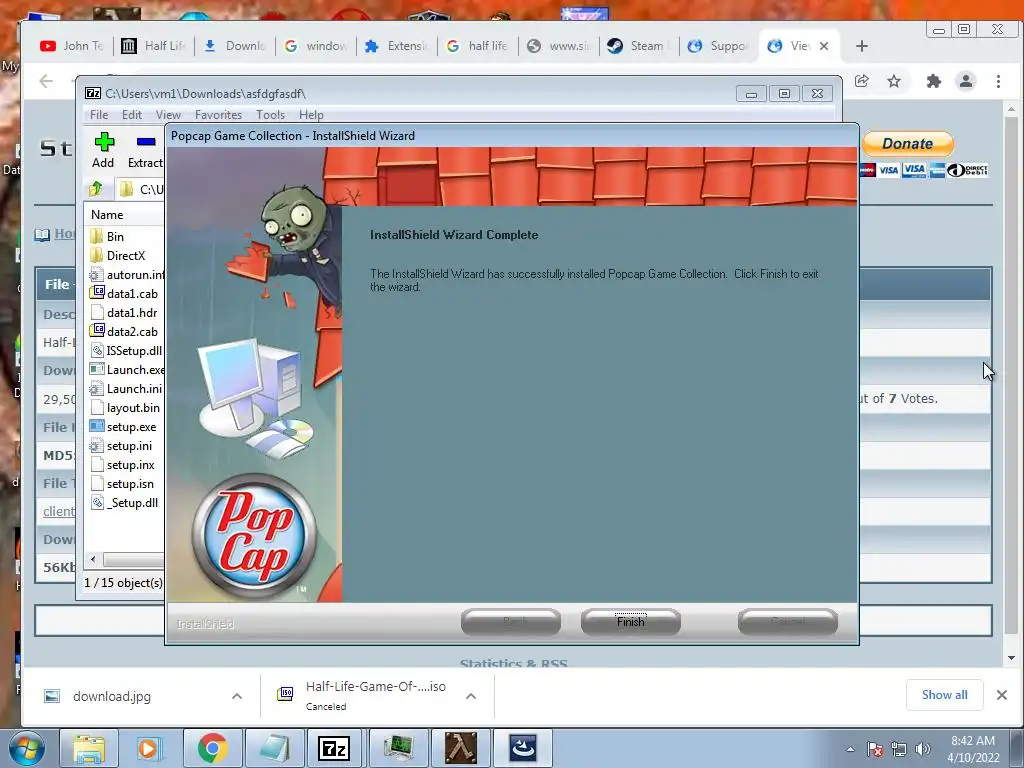1024x768 pixels.
Task: Click the 7-Zip taskbar icon
Action: (x=334, y=748)
